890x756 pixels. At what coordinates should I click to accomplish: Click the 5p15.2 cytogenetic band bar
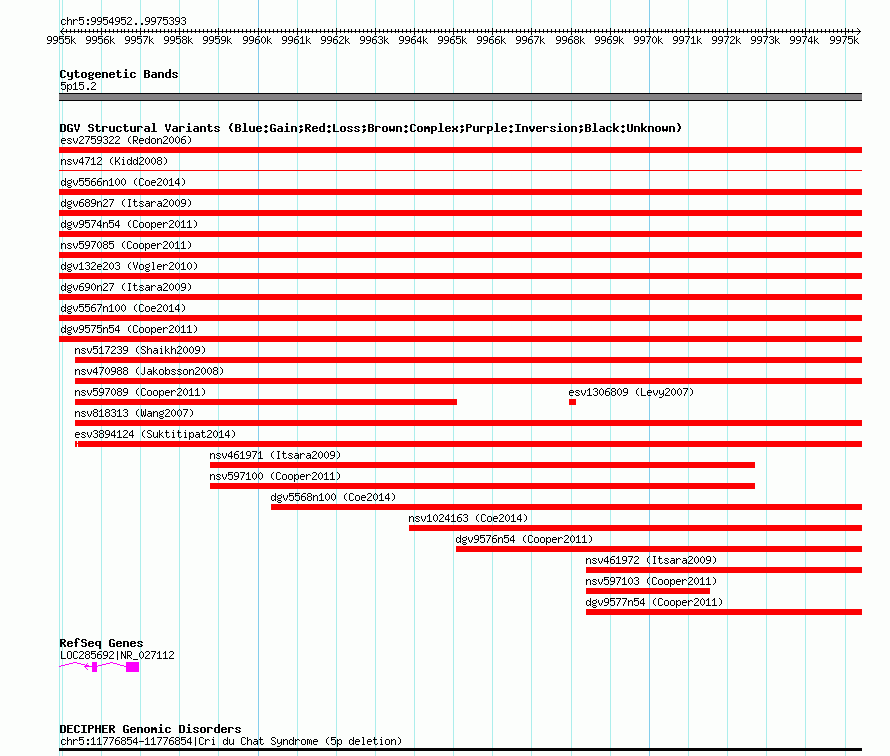460,97
